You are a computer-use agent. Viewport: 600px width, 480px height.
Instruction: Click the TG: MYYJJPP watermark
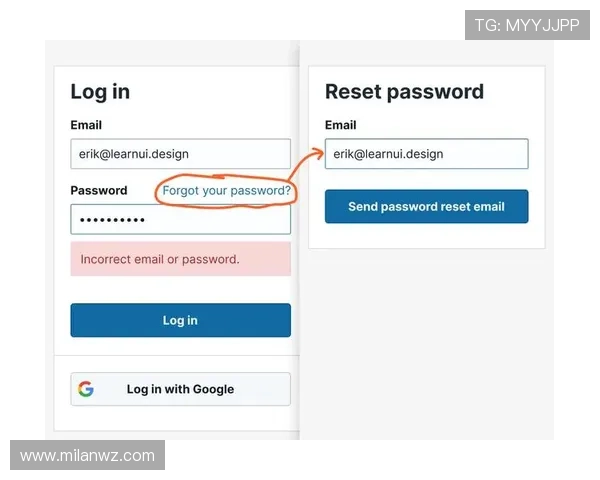point(527,25)
